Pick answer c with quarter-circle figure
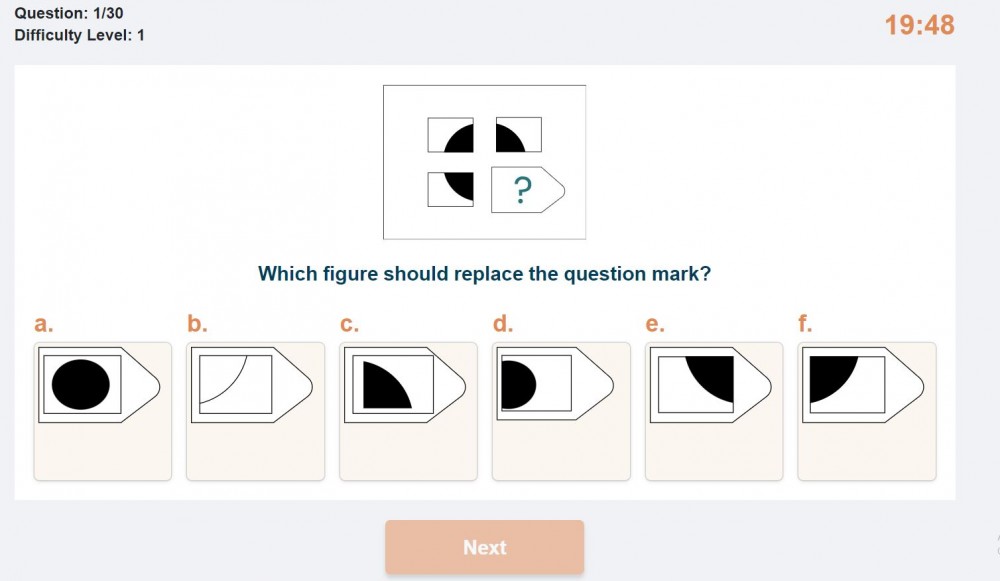 (x=408, y=411)
